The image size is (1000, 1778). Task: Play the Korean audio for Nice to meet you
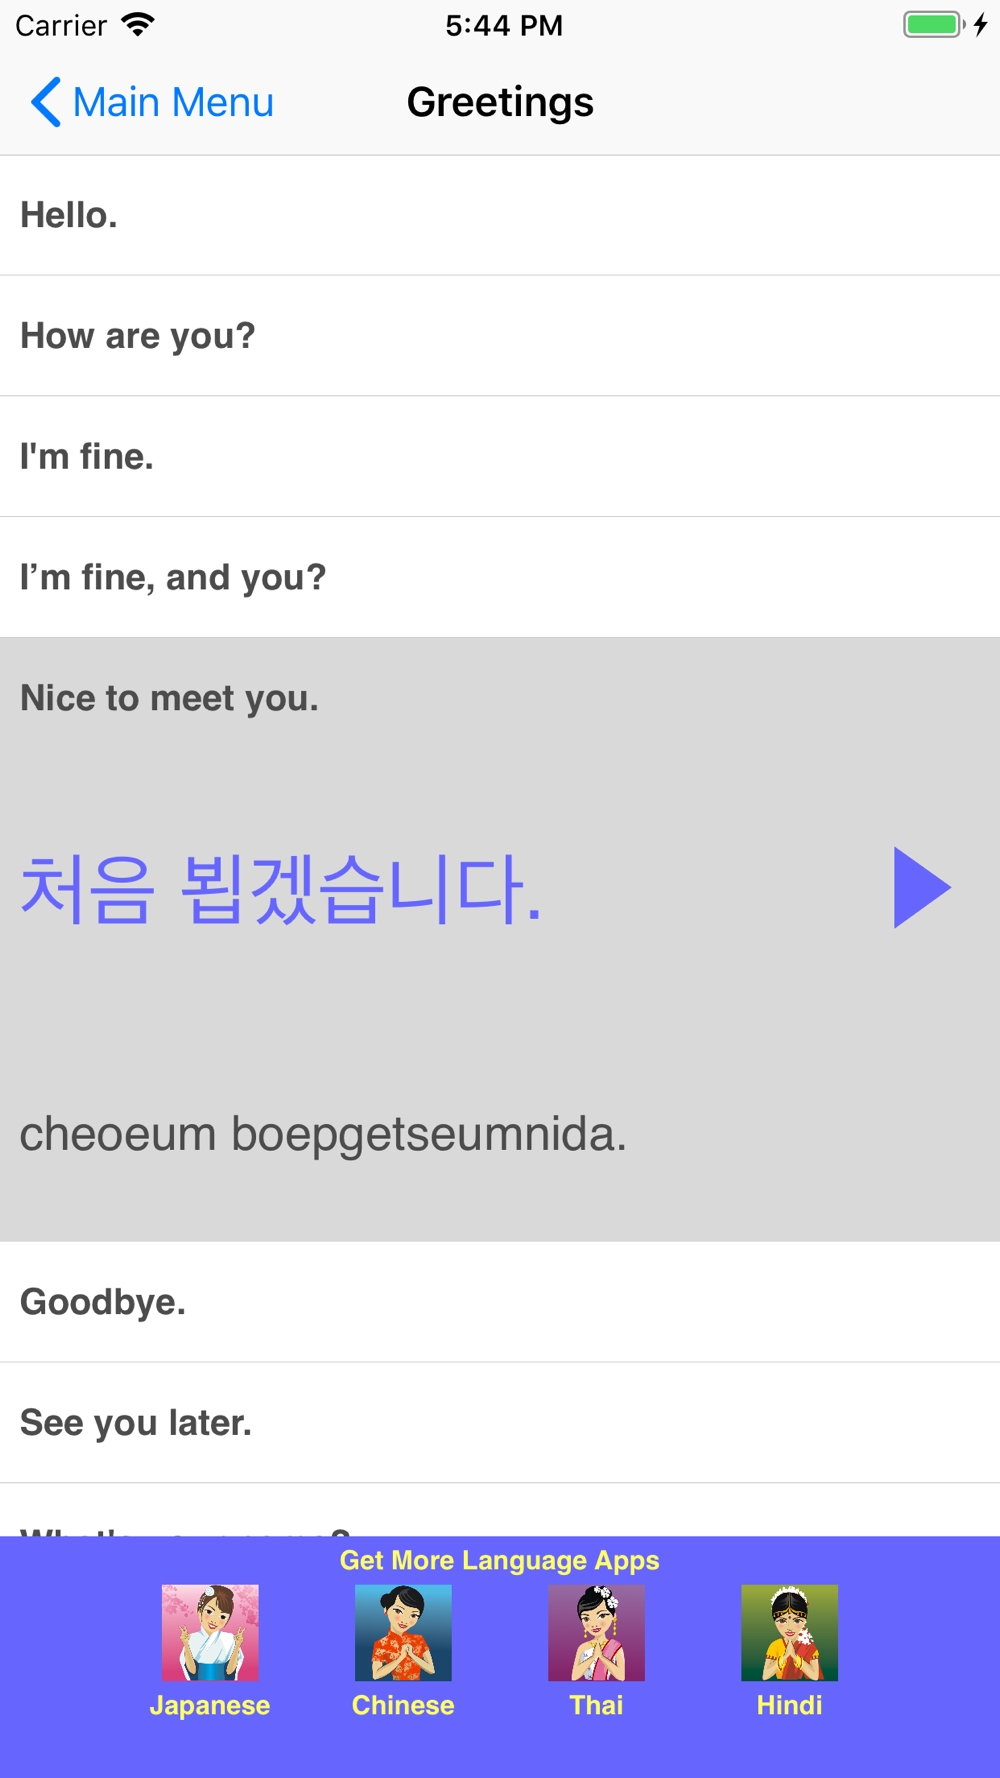coord(922,887)
